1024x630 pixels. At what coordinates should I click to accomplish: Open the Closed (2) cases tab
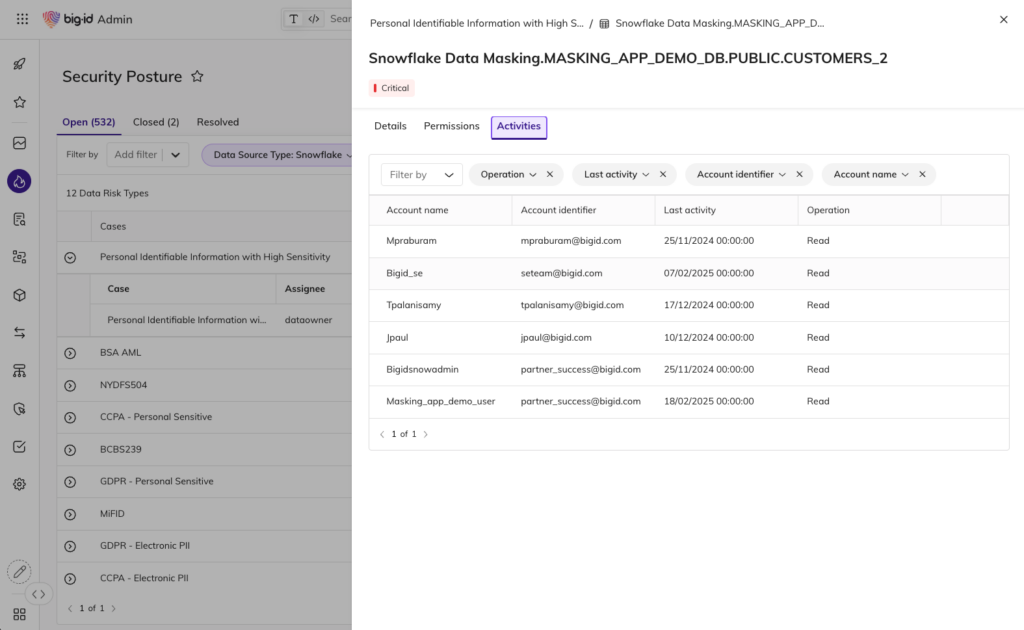point(155,122)
